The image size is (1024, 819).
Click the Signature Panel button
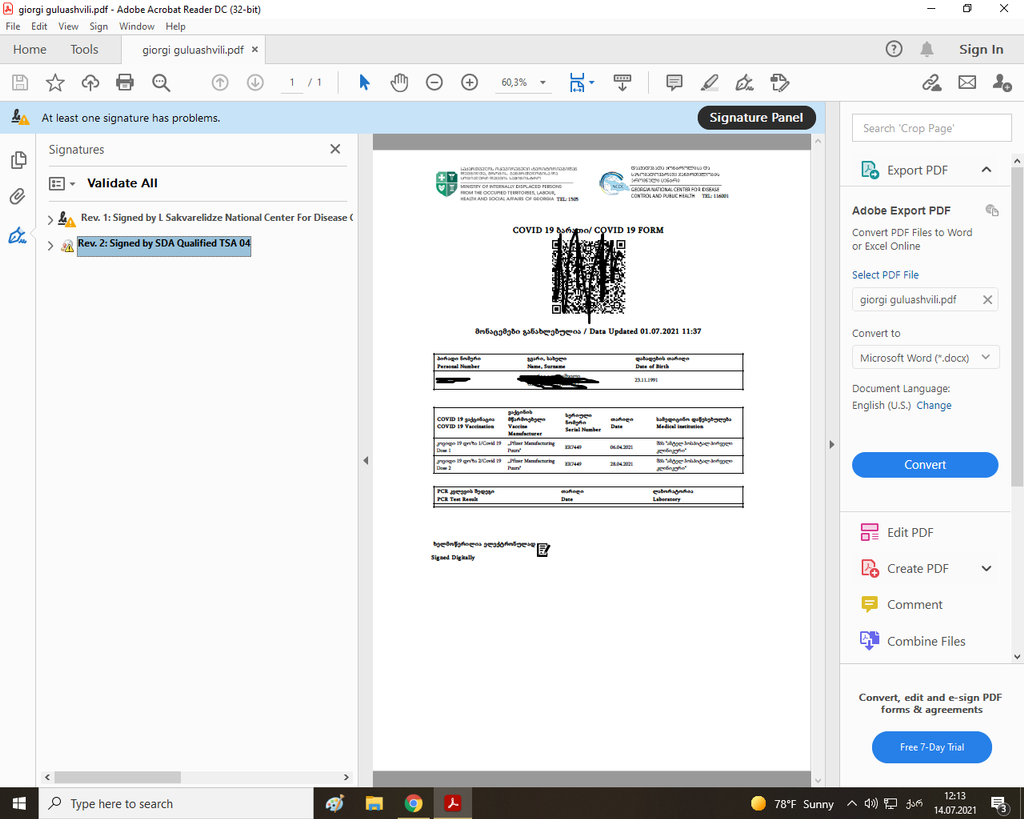[x=756, y=118]
